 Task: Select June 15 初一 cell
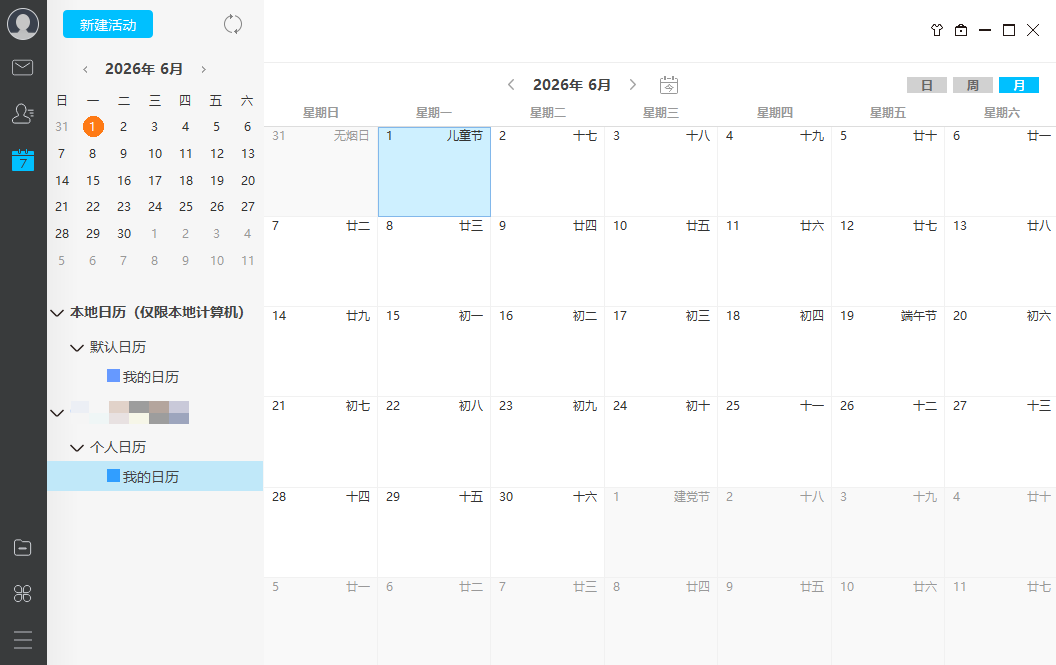[434, 352]
